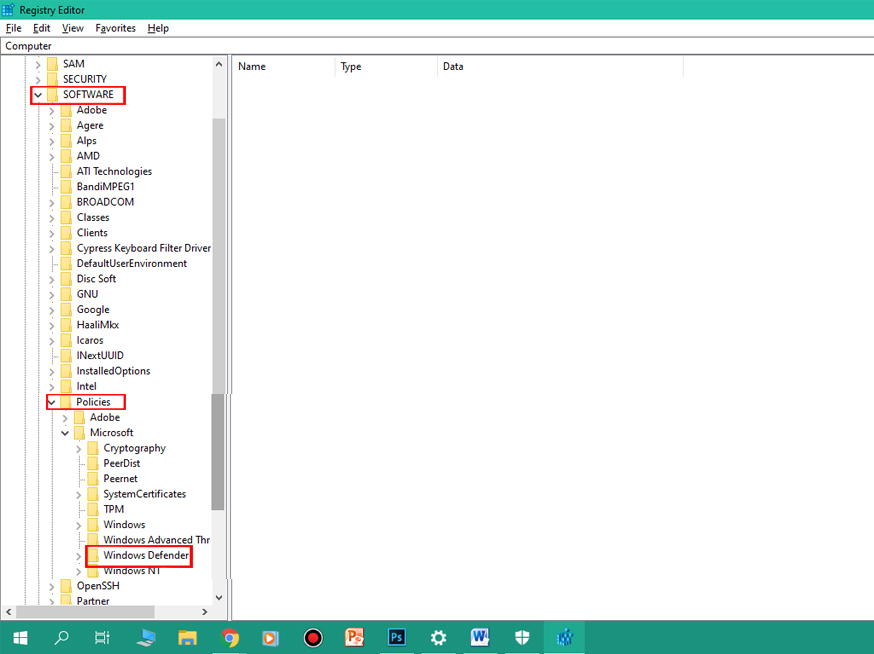This screenshot has width=874, height=654.
Task: Collapse the Policies key
Action: point(52,402)
